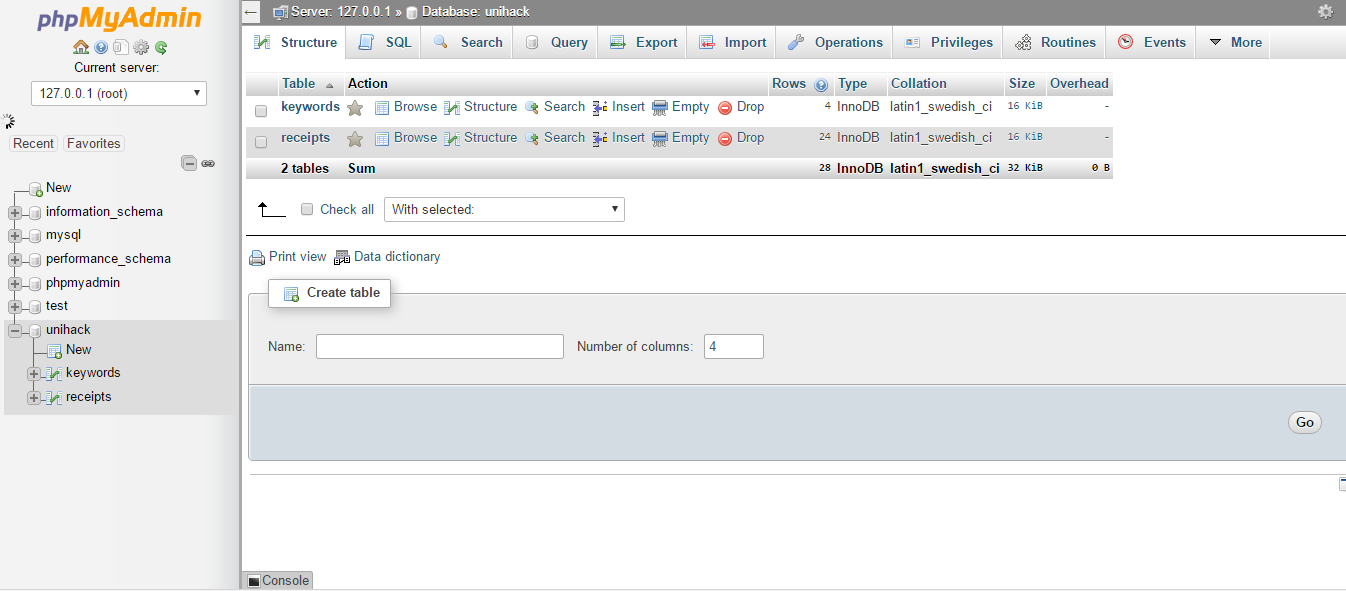Open the phpMyAdmin documentation help icon
The height and width of the screenshot is (591, 1346).
coord(101,47)
